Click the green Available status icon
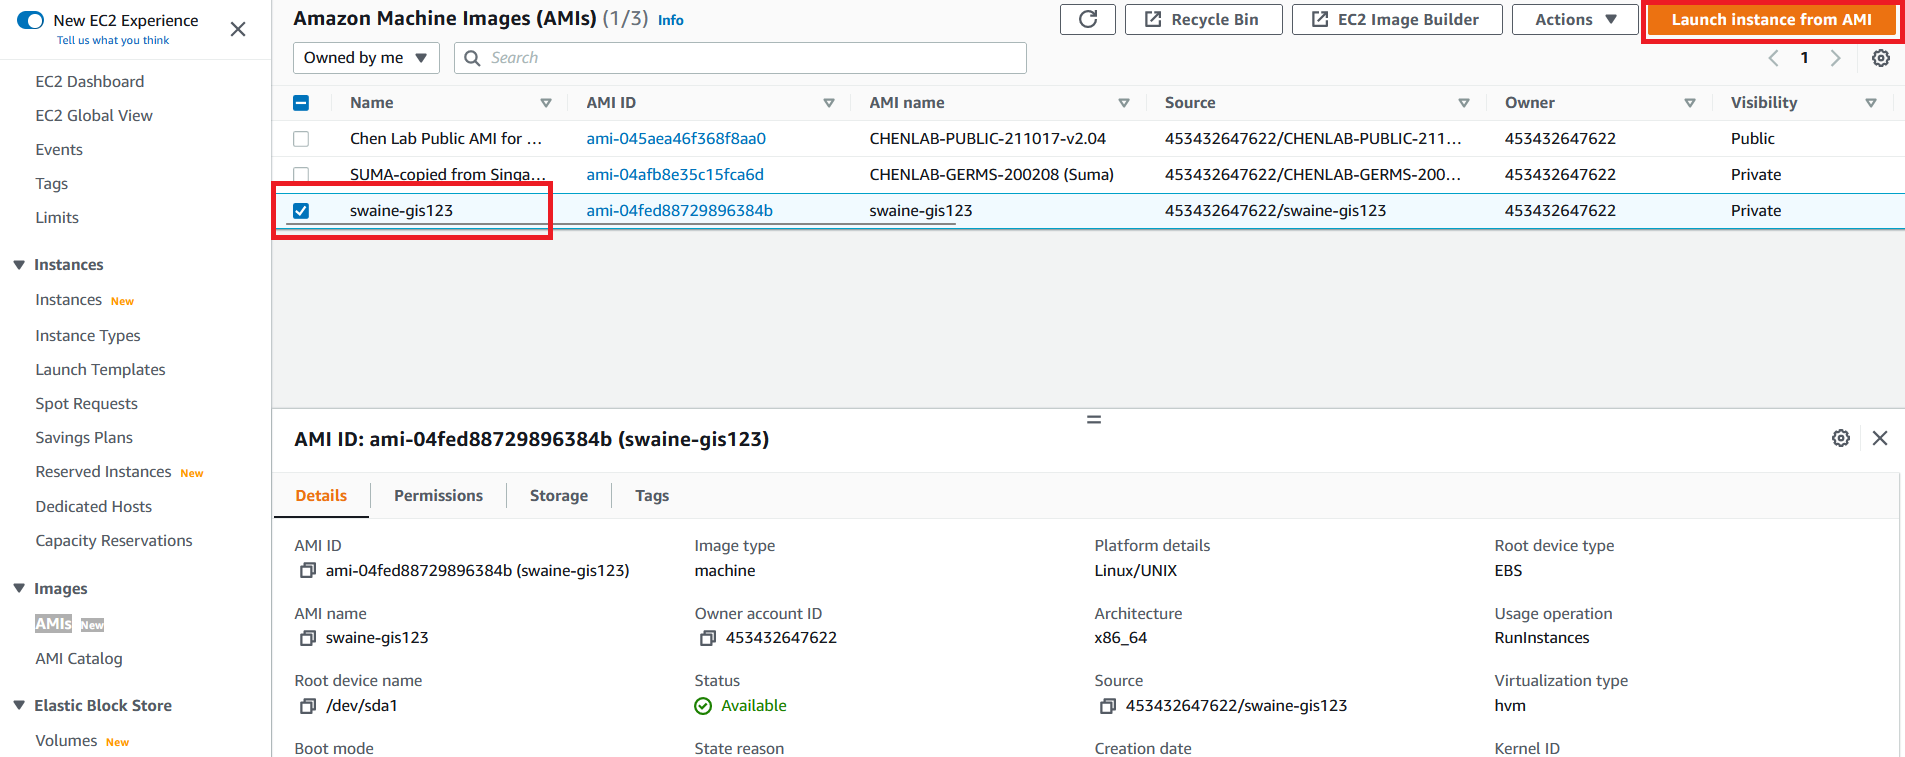This screenshot has height=757, width=1905. point(703,706)
